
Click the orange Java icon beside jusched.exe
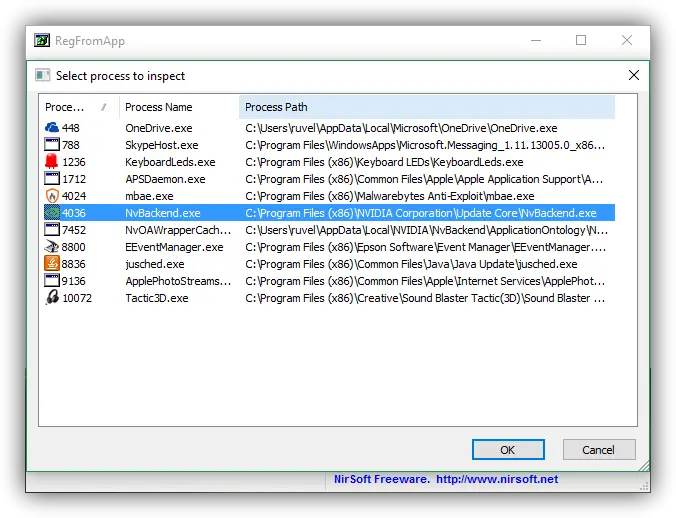point(52,263)
